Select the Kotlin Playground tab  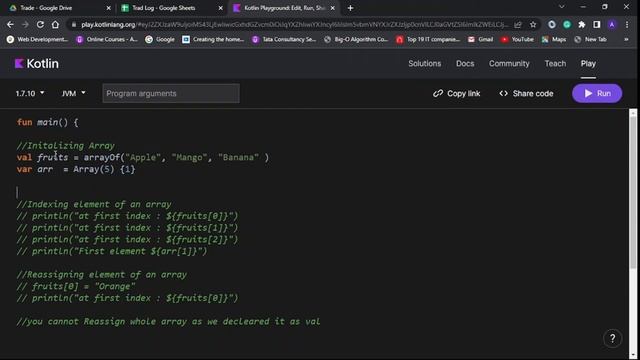[x=284, y=8]
